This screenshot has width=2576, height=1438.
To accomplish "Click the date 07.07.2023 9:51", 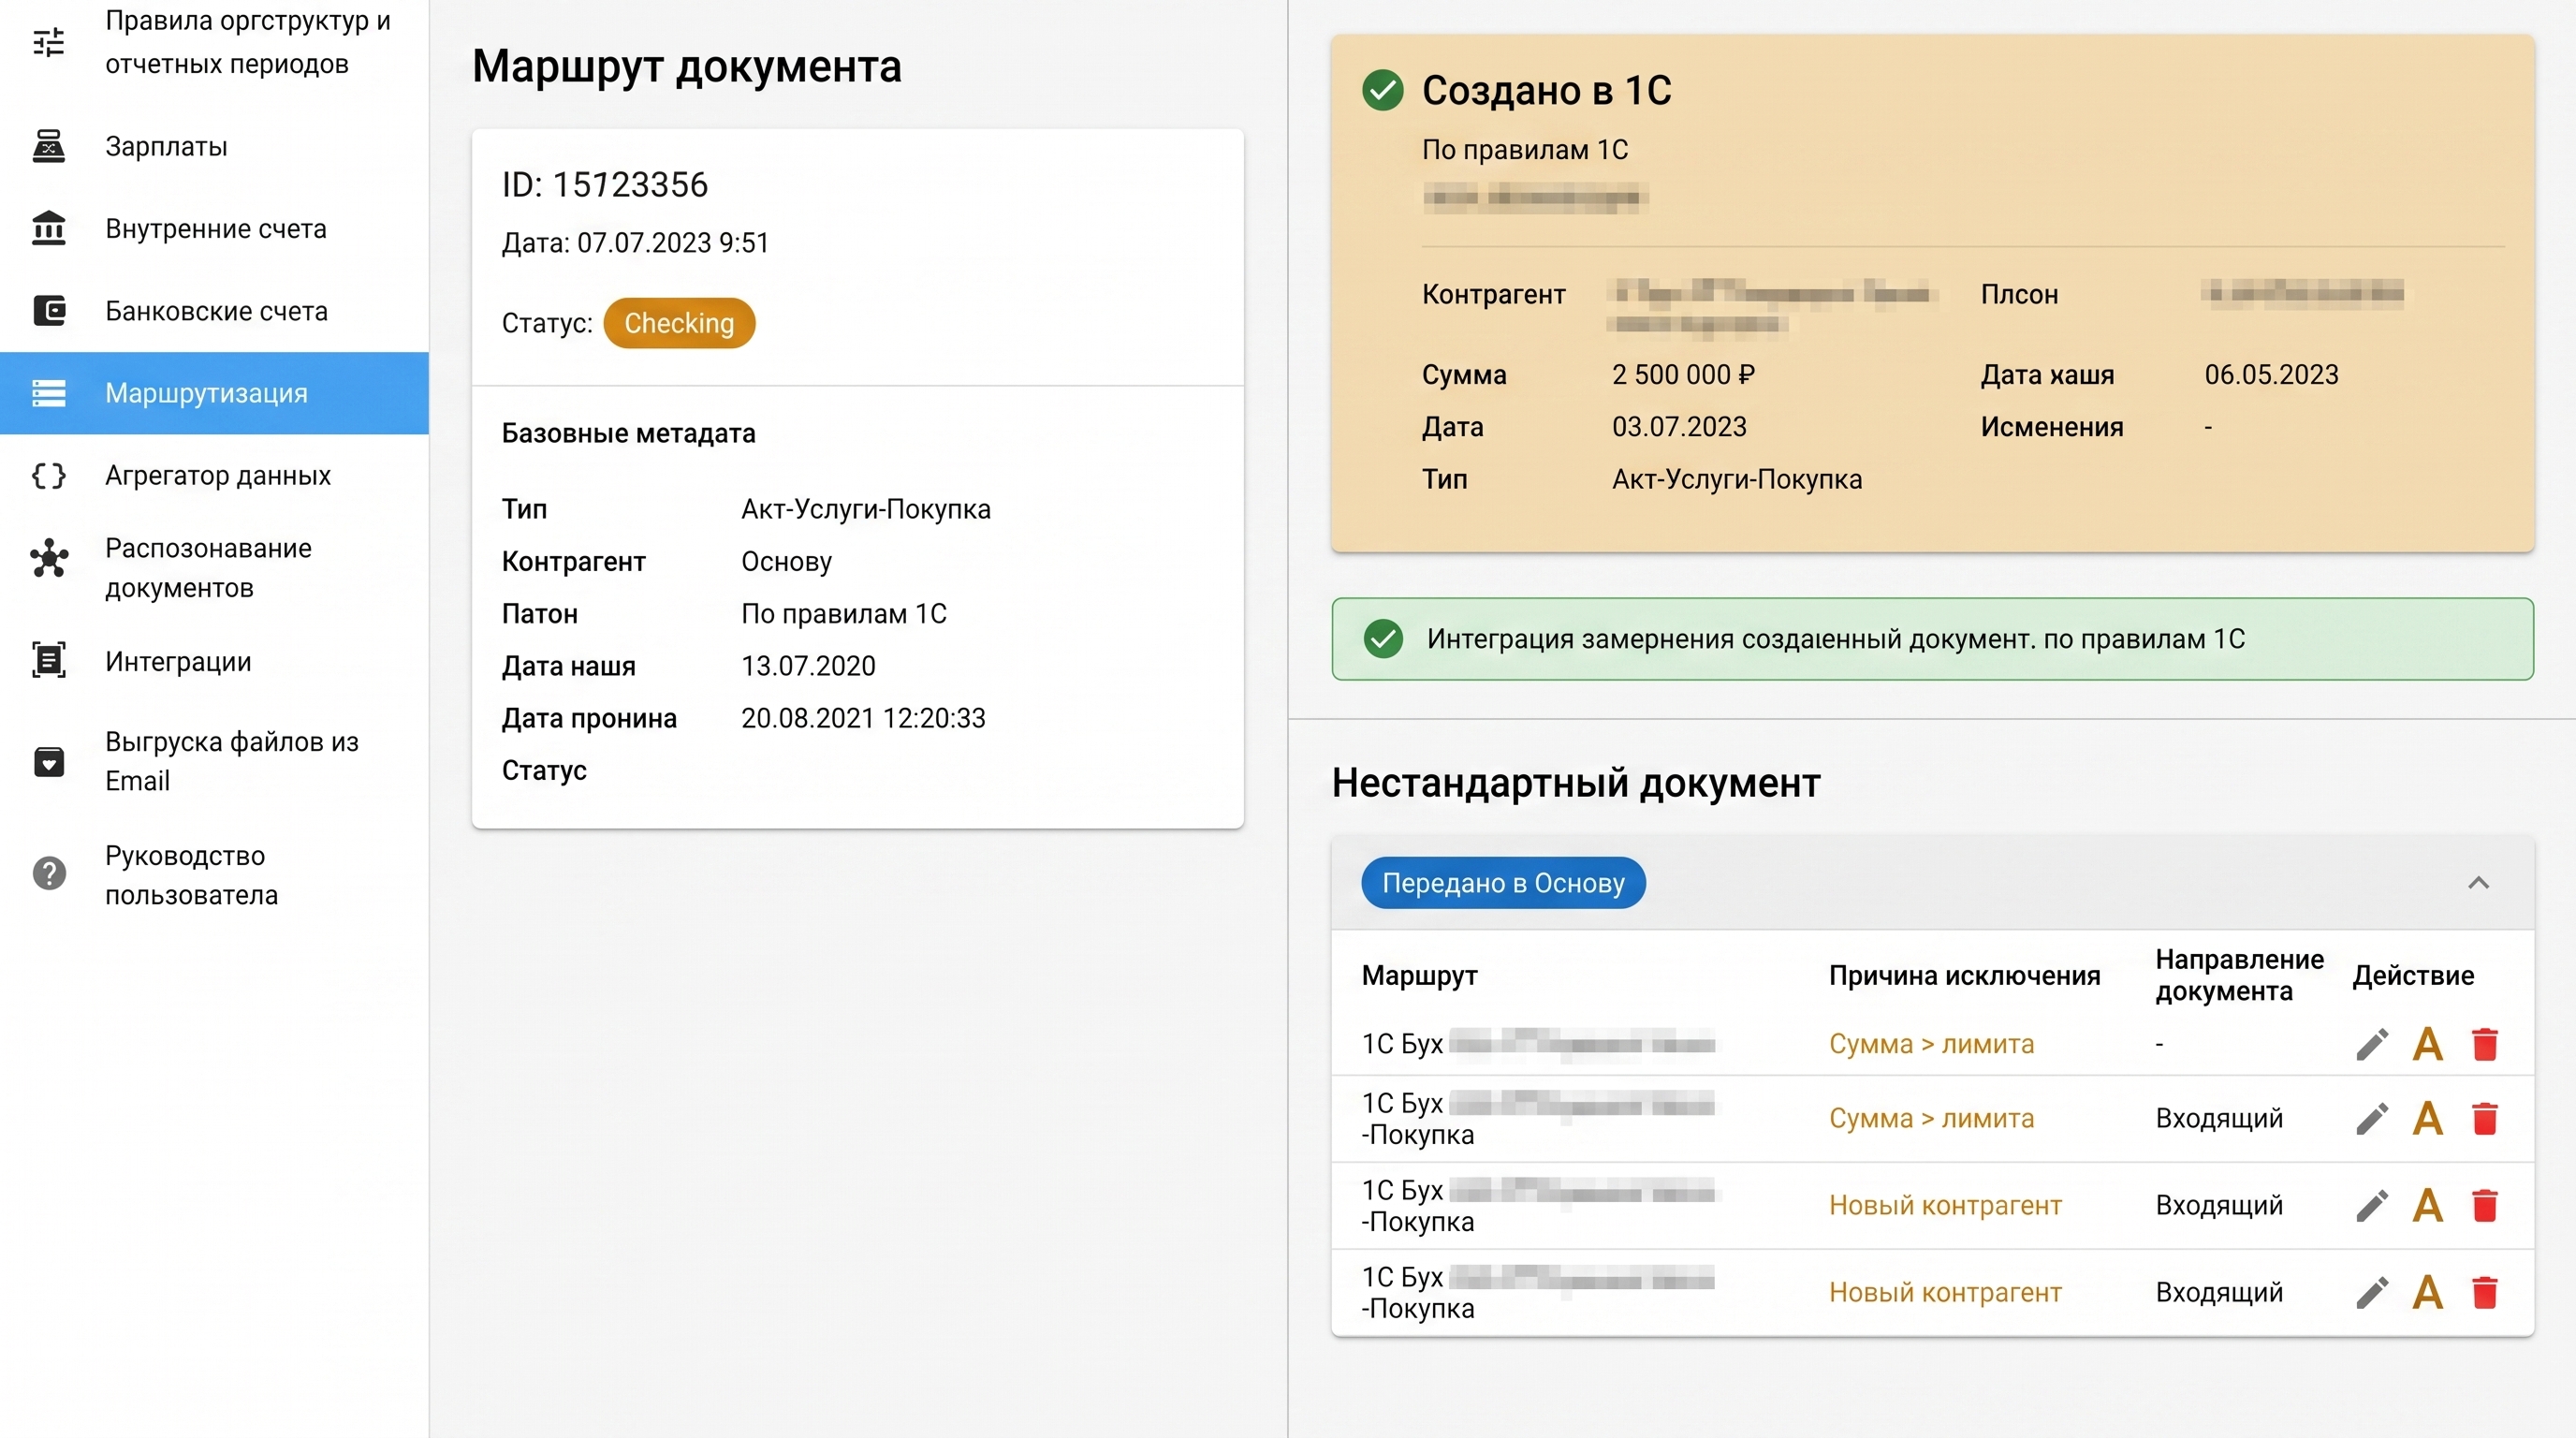I will point(673,243).
